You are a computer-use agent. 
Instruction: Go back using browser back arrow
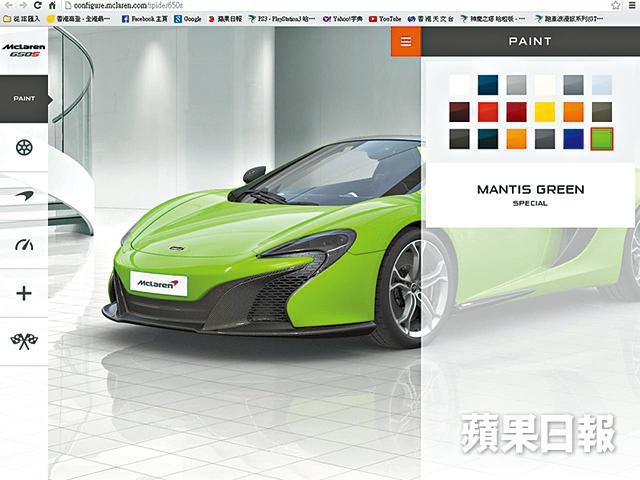(x=9, y=5)
